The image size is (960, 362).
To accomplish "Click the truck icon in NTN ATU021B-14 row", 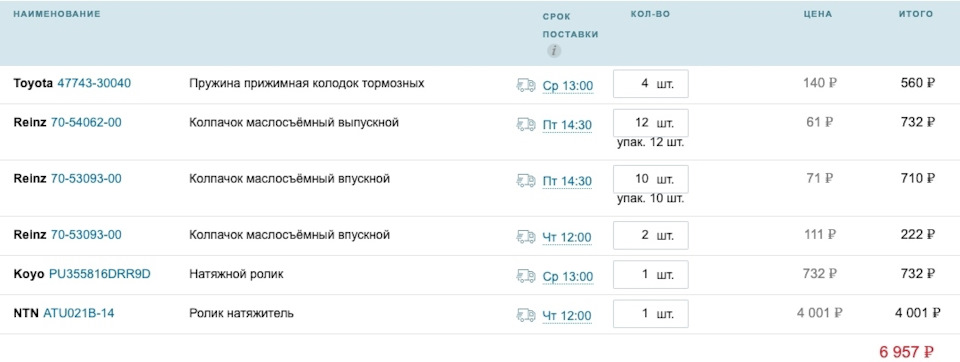I will [x=526, y=315].
